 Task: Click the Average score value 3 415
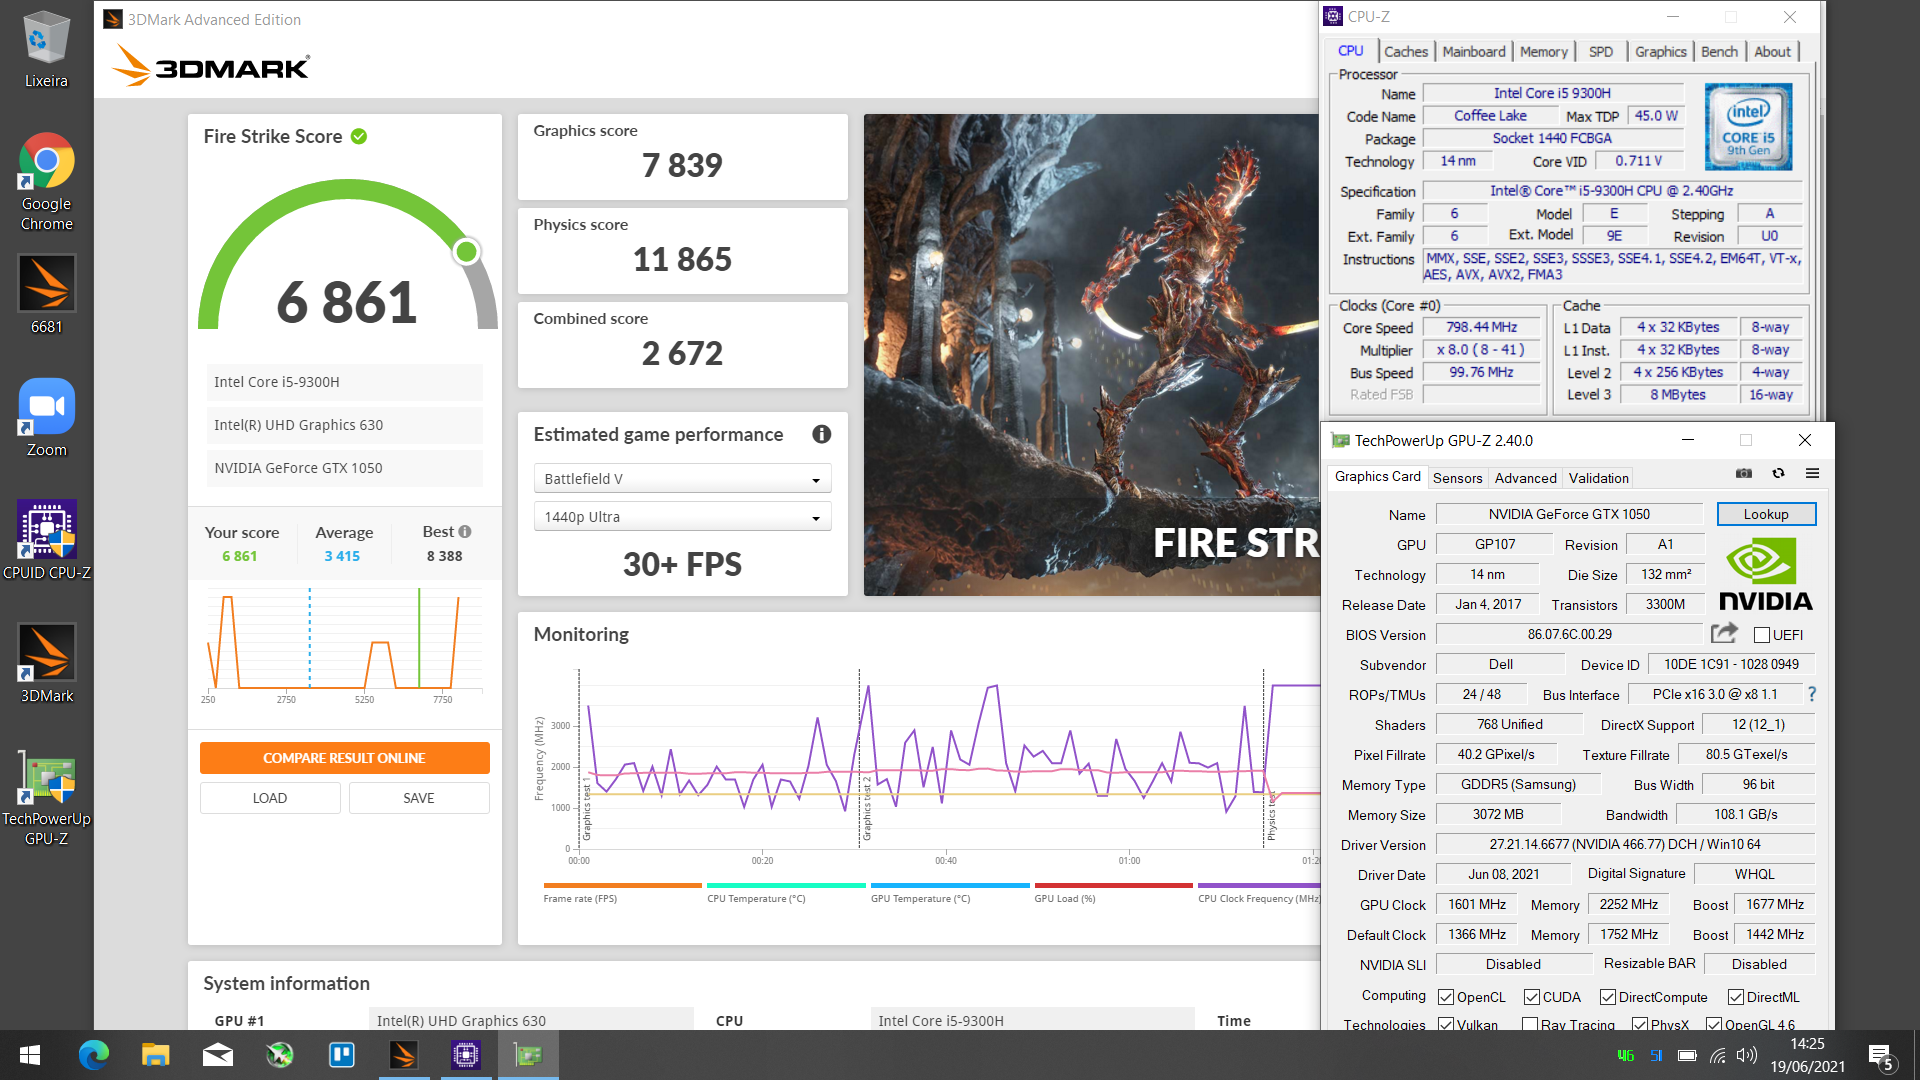(342, 556)
